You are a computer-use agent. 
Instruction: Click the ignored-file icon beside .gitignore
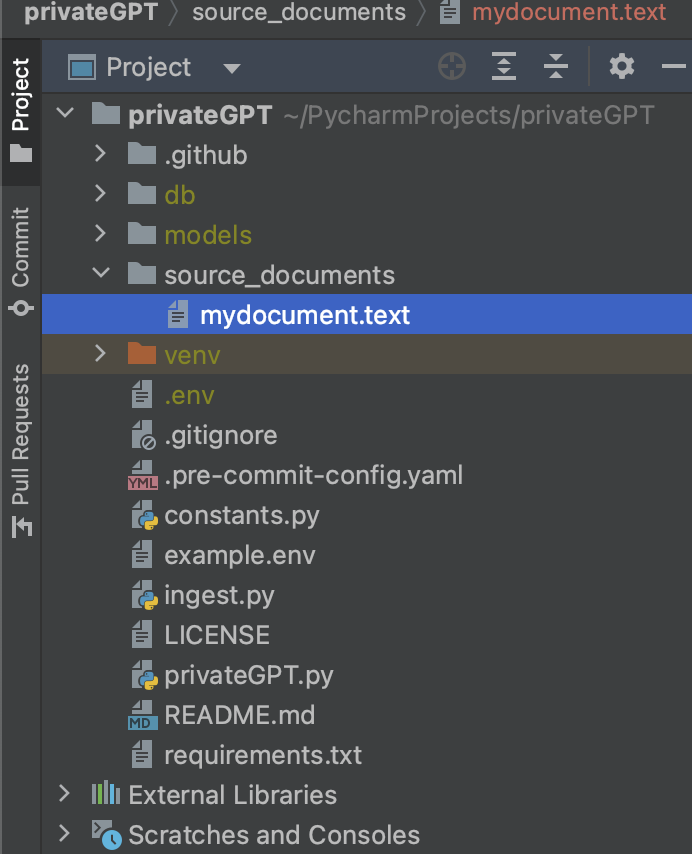point(143,434)
